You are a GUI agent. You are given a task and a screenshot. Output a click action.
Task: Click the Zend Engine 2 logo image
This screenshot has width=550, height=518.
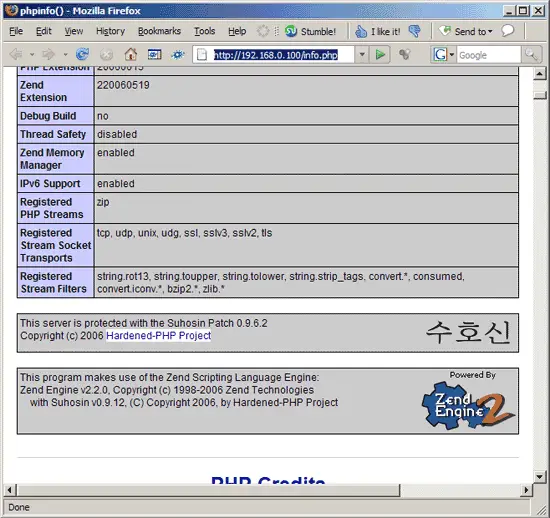coord(468,405)
